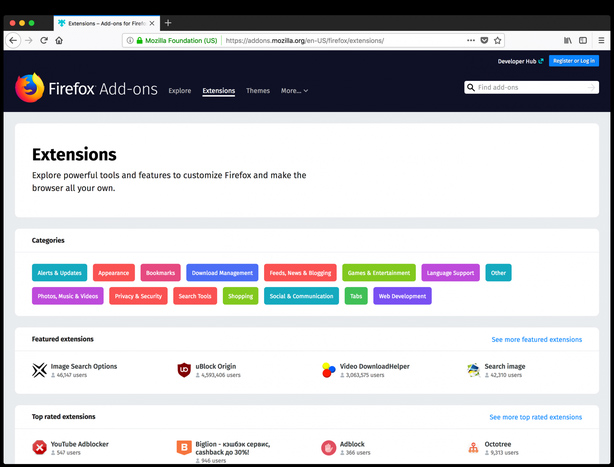Open the Biglion cashback extension title

click(x=233, y=448)
